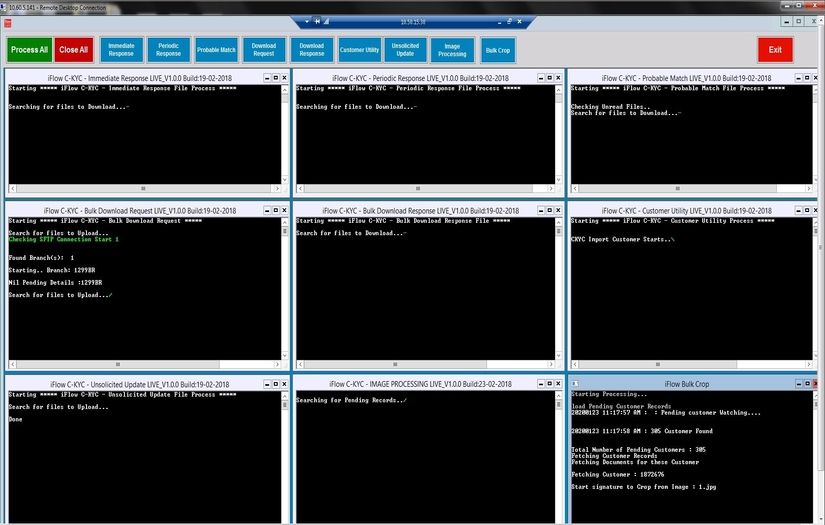Close the Immediate Response window
Image resolution: width=825 pixels, height=525 pixels.
(285, 78)
